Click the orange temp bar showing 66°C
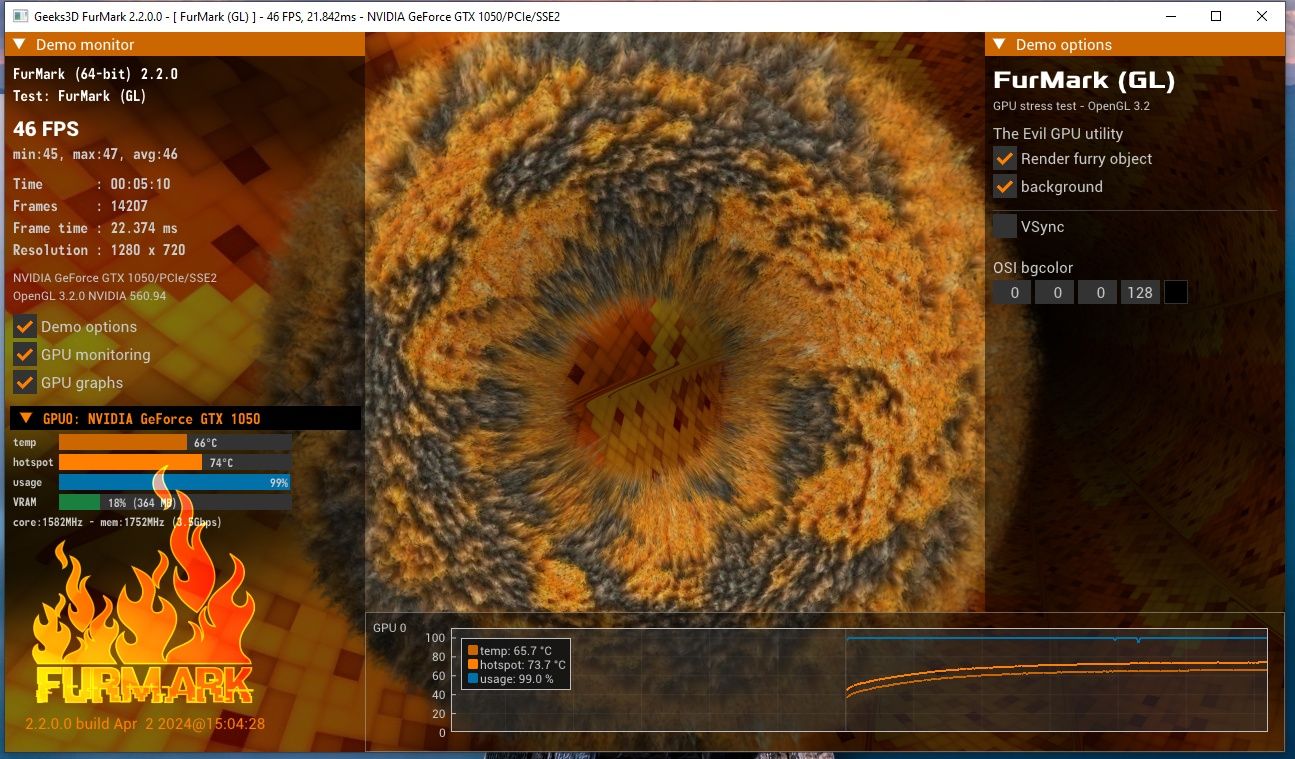Image resolution: width=1295 pixels, height=759 pixels. (x=175, y=442)
